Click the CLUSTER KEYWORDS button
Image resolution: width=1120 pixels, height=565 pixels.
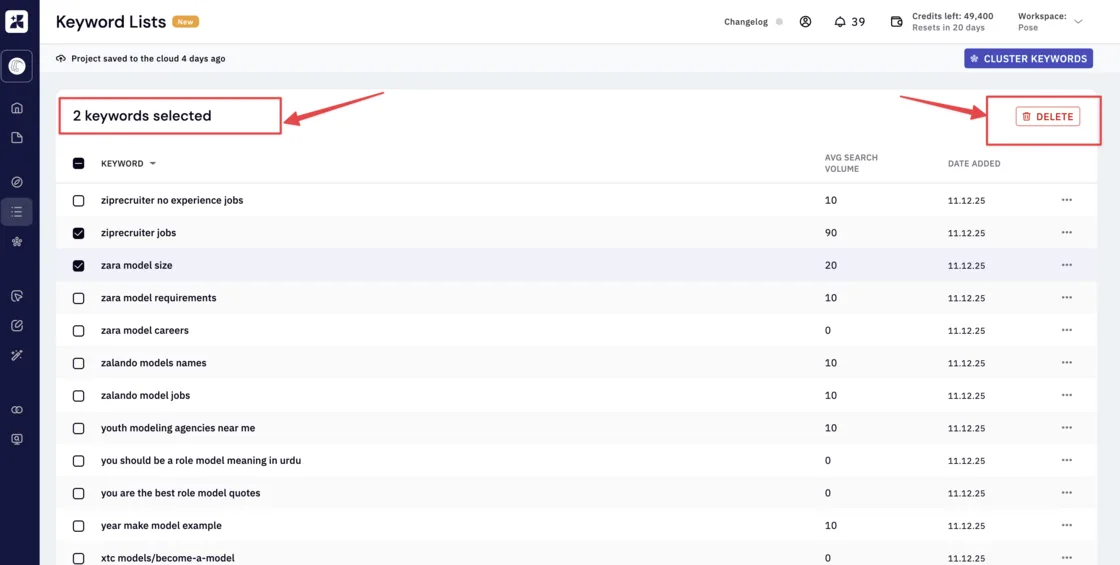coord(1029,59)
